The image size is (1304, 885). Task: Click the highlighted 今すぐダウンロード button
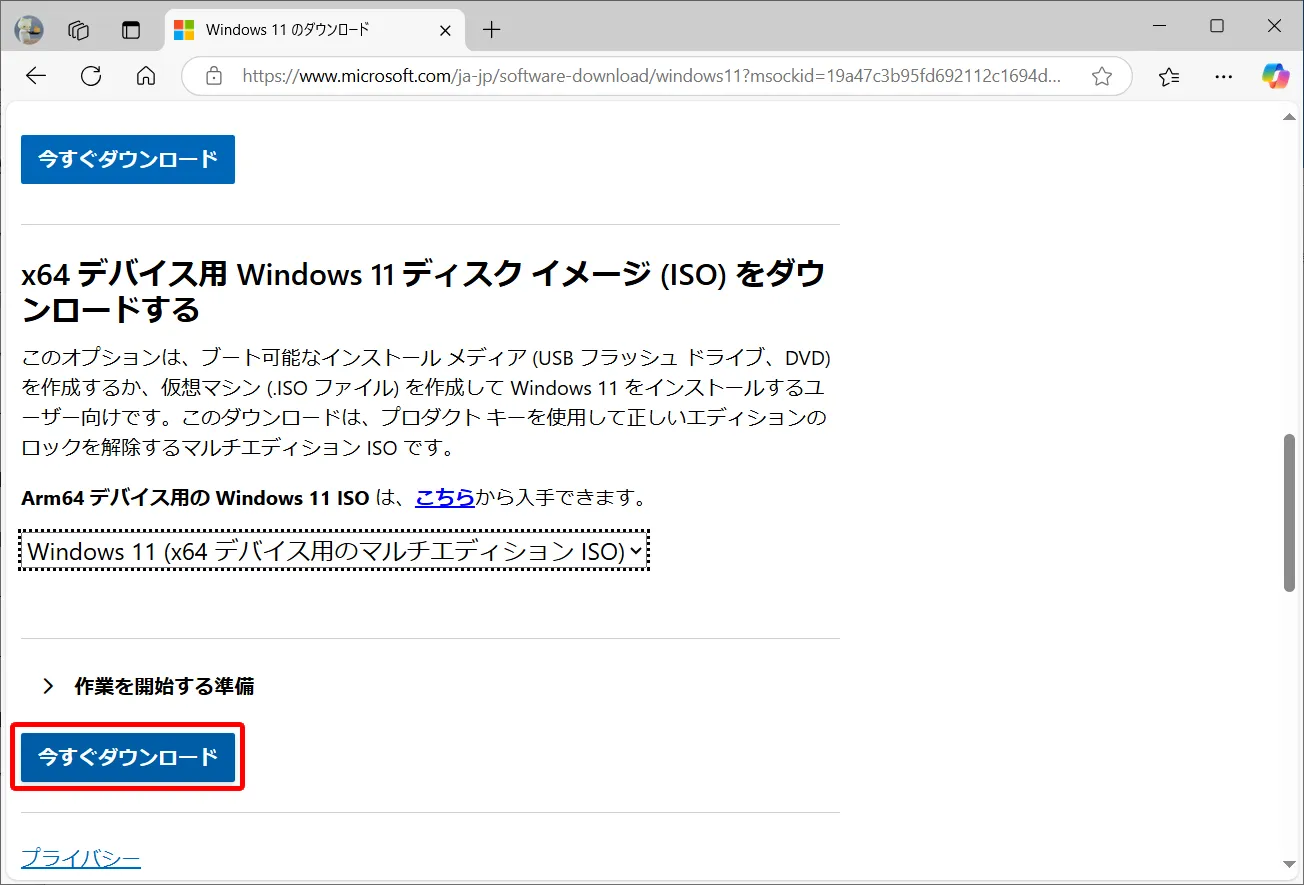[128, 757]
